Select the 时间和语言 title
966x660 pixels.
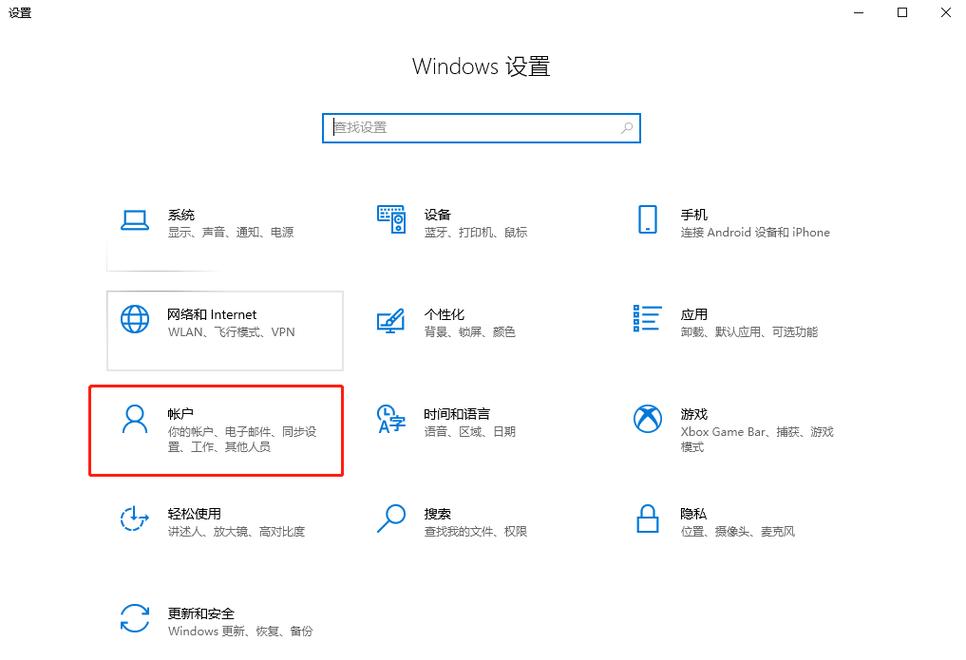point(457,414)
